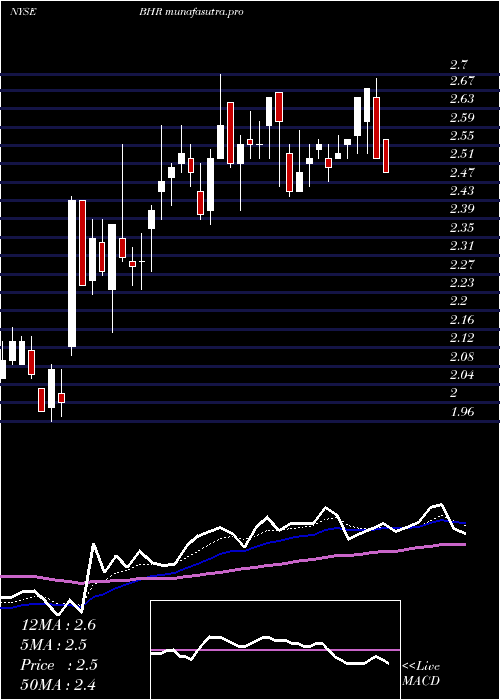Select the 2.2 price axis label

coord(458,301)
